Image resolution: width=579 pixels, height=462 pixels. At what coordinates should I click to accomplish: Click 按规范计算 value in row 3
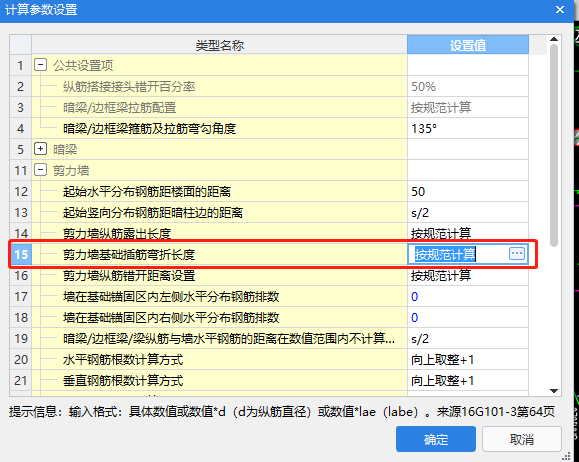468,107
